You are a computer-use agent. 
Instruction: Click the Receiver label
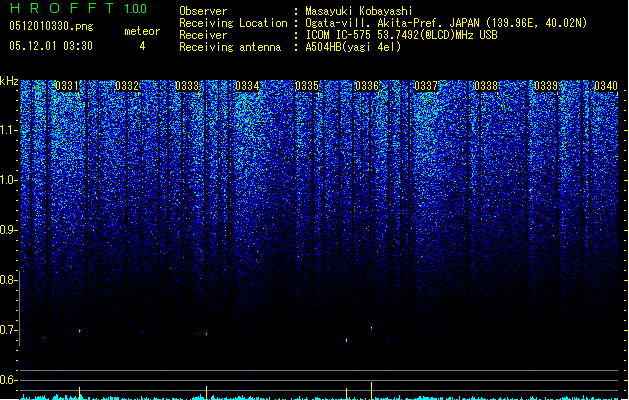[x=203, y=35]
